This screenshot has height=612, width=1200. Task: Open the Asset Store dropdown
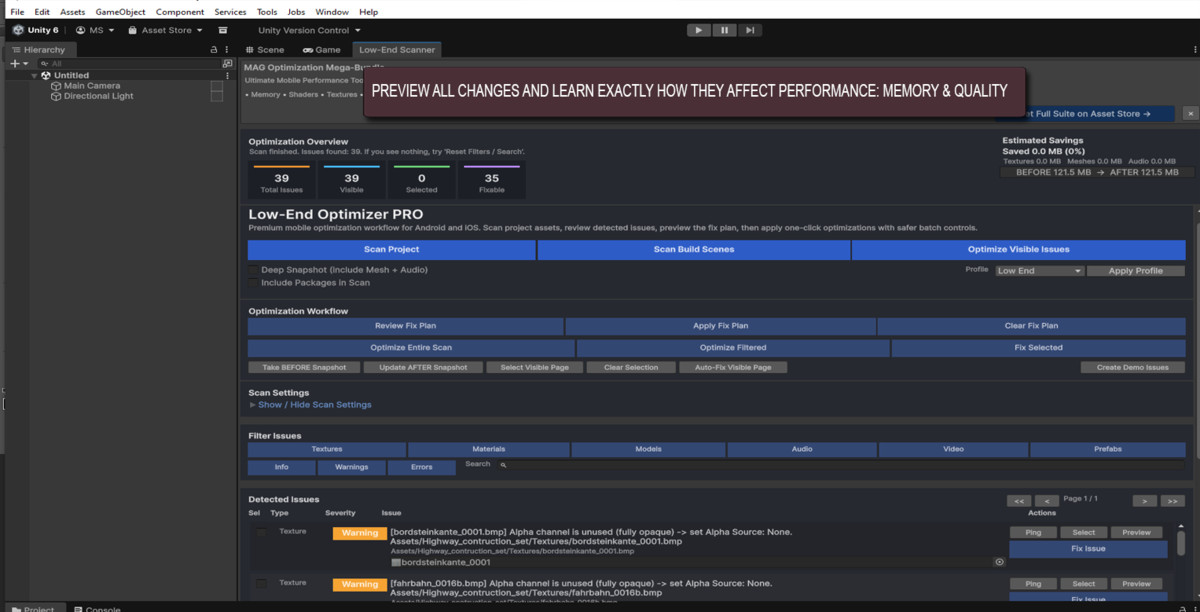pos(166,30)
